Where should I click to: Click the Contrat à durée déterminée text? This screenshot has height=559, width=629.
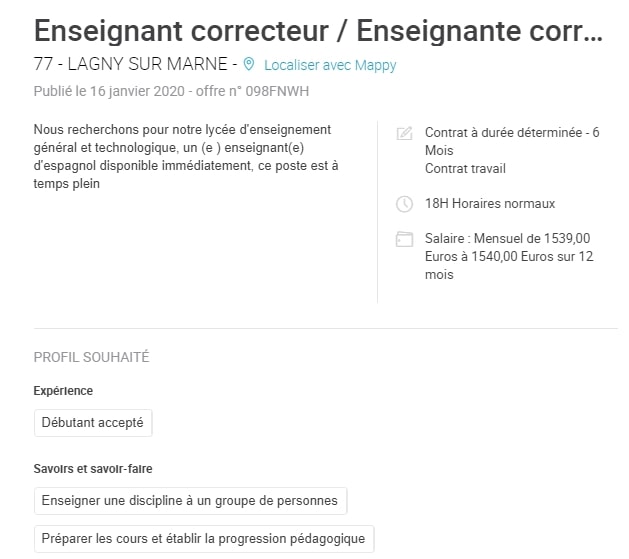point(512,132)
